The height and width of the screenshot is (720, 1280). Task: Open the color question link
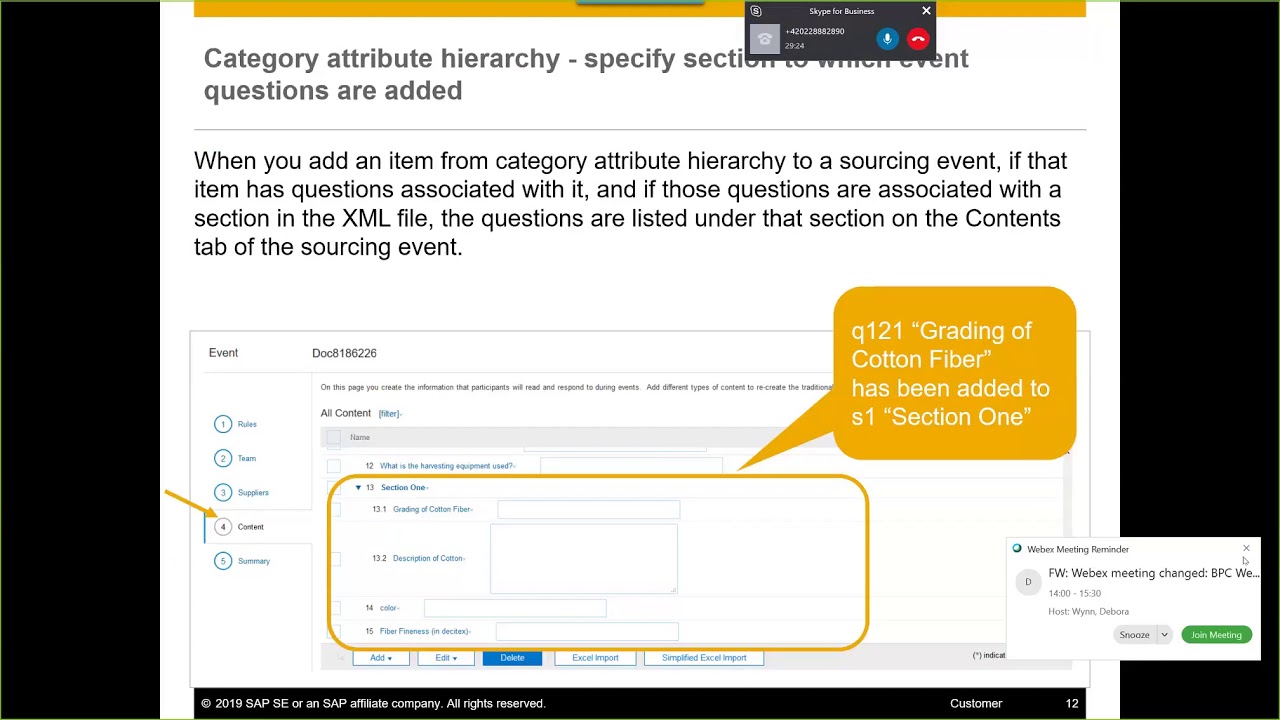click(389, 608)
